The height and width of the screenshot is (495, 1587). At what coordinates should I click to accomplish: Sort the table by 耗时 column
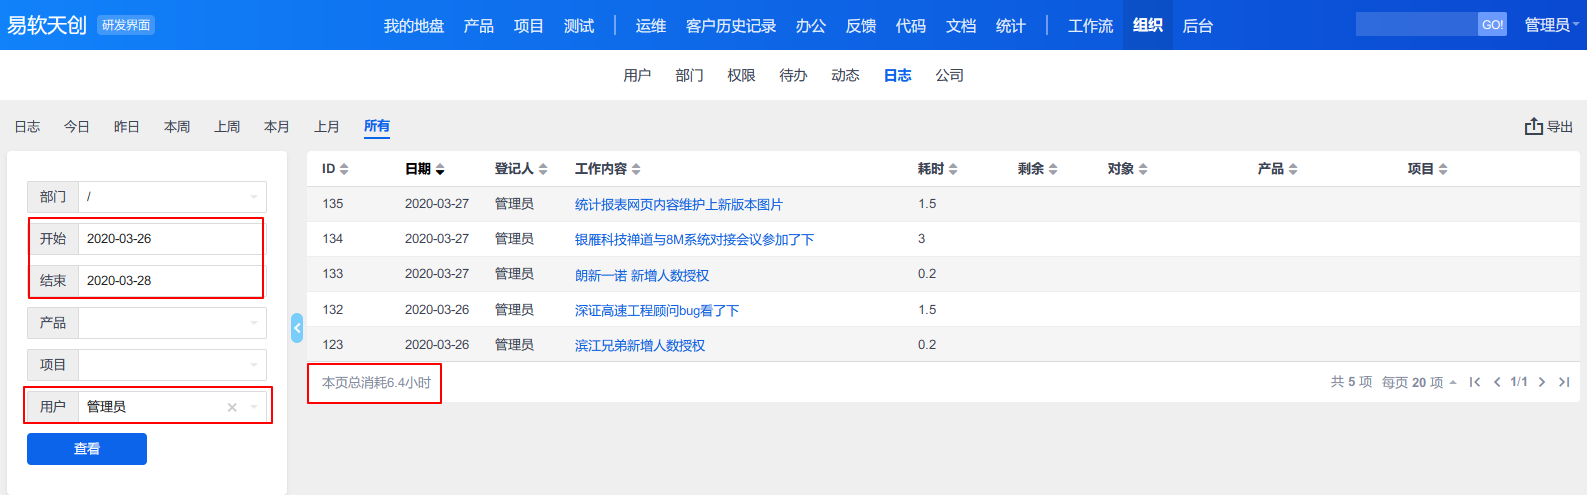(937, 169)
